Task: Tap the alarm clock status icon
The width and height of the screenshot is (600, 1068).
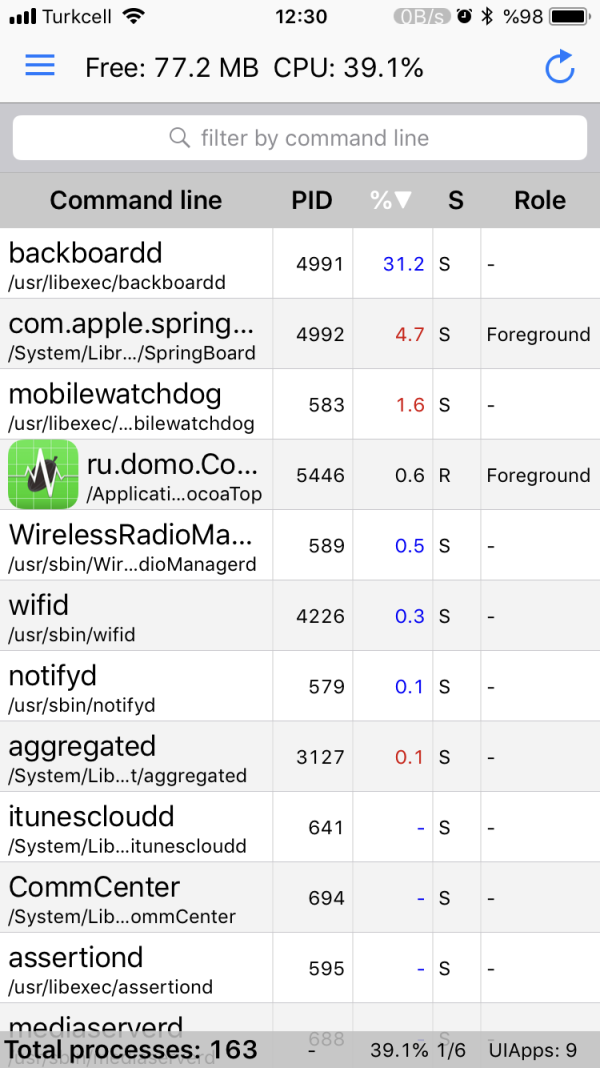Action: (x=464, y=17)
